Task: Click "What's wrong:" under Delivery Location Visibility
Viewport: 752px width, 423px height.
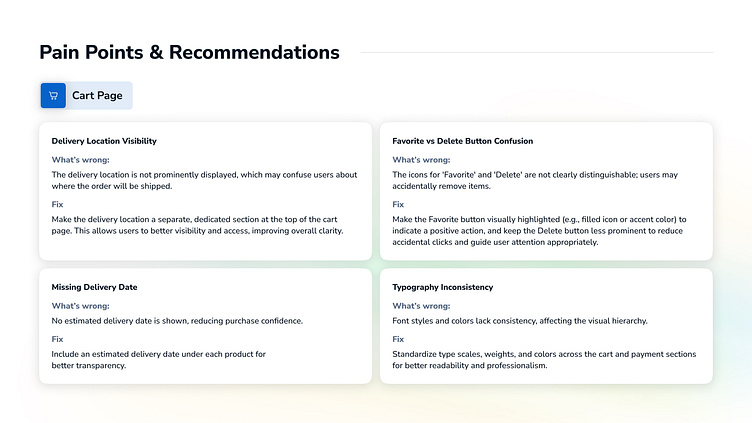Action: click(80, 160)
